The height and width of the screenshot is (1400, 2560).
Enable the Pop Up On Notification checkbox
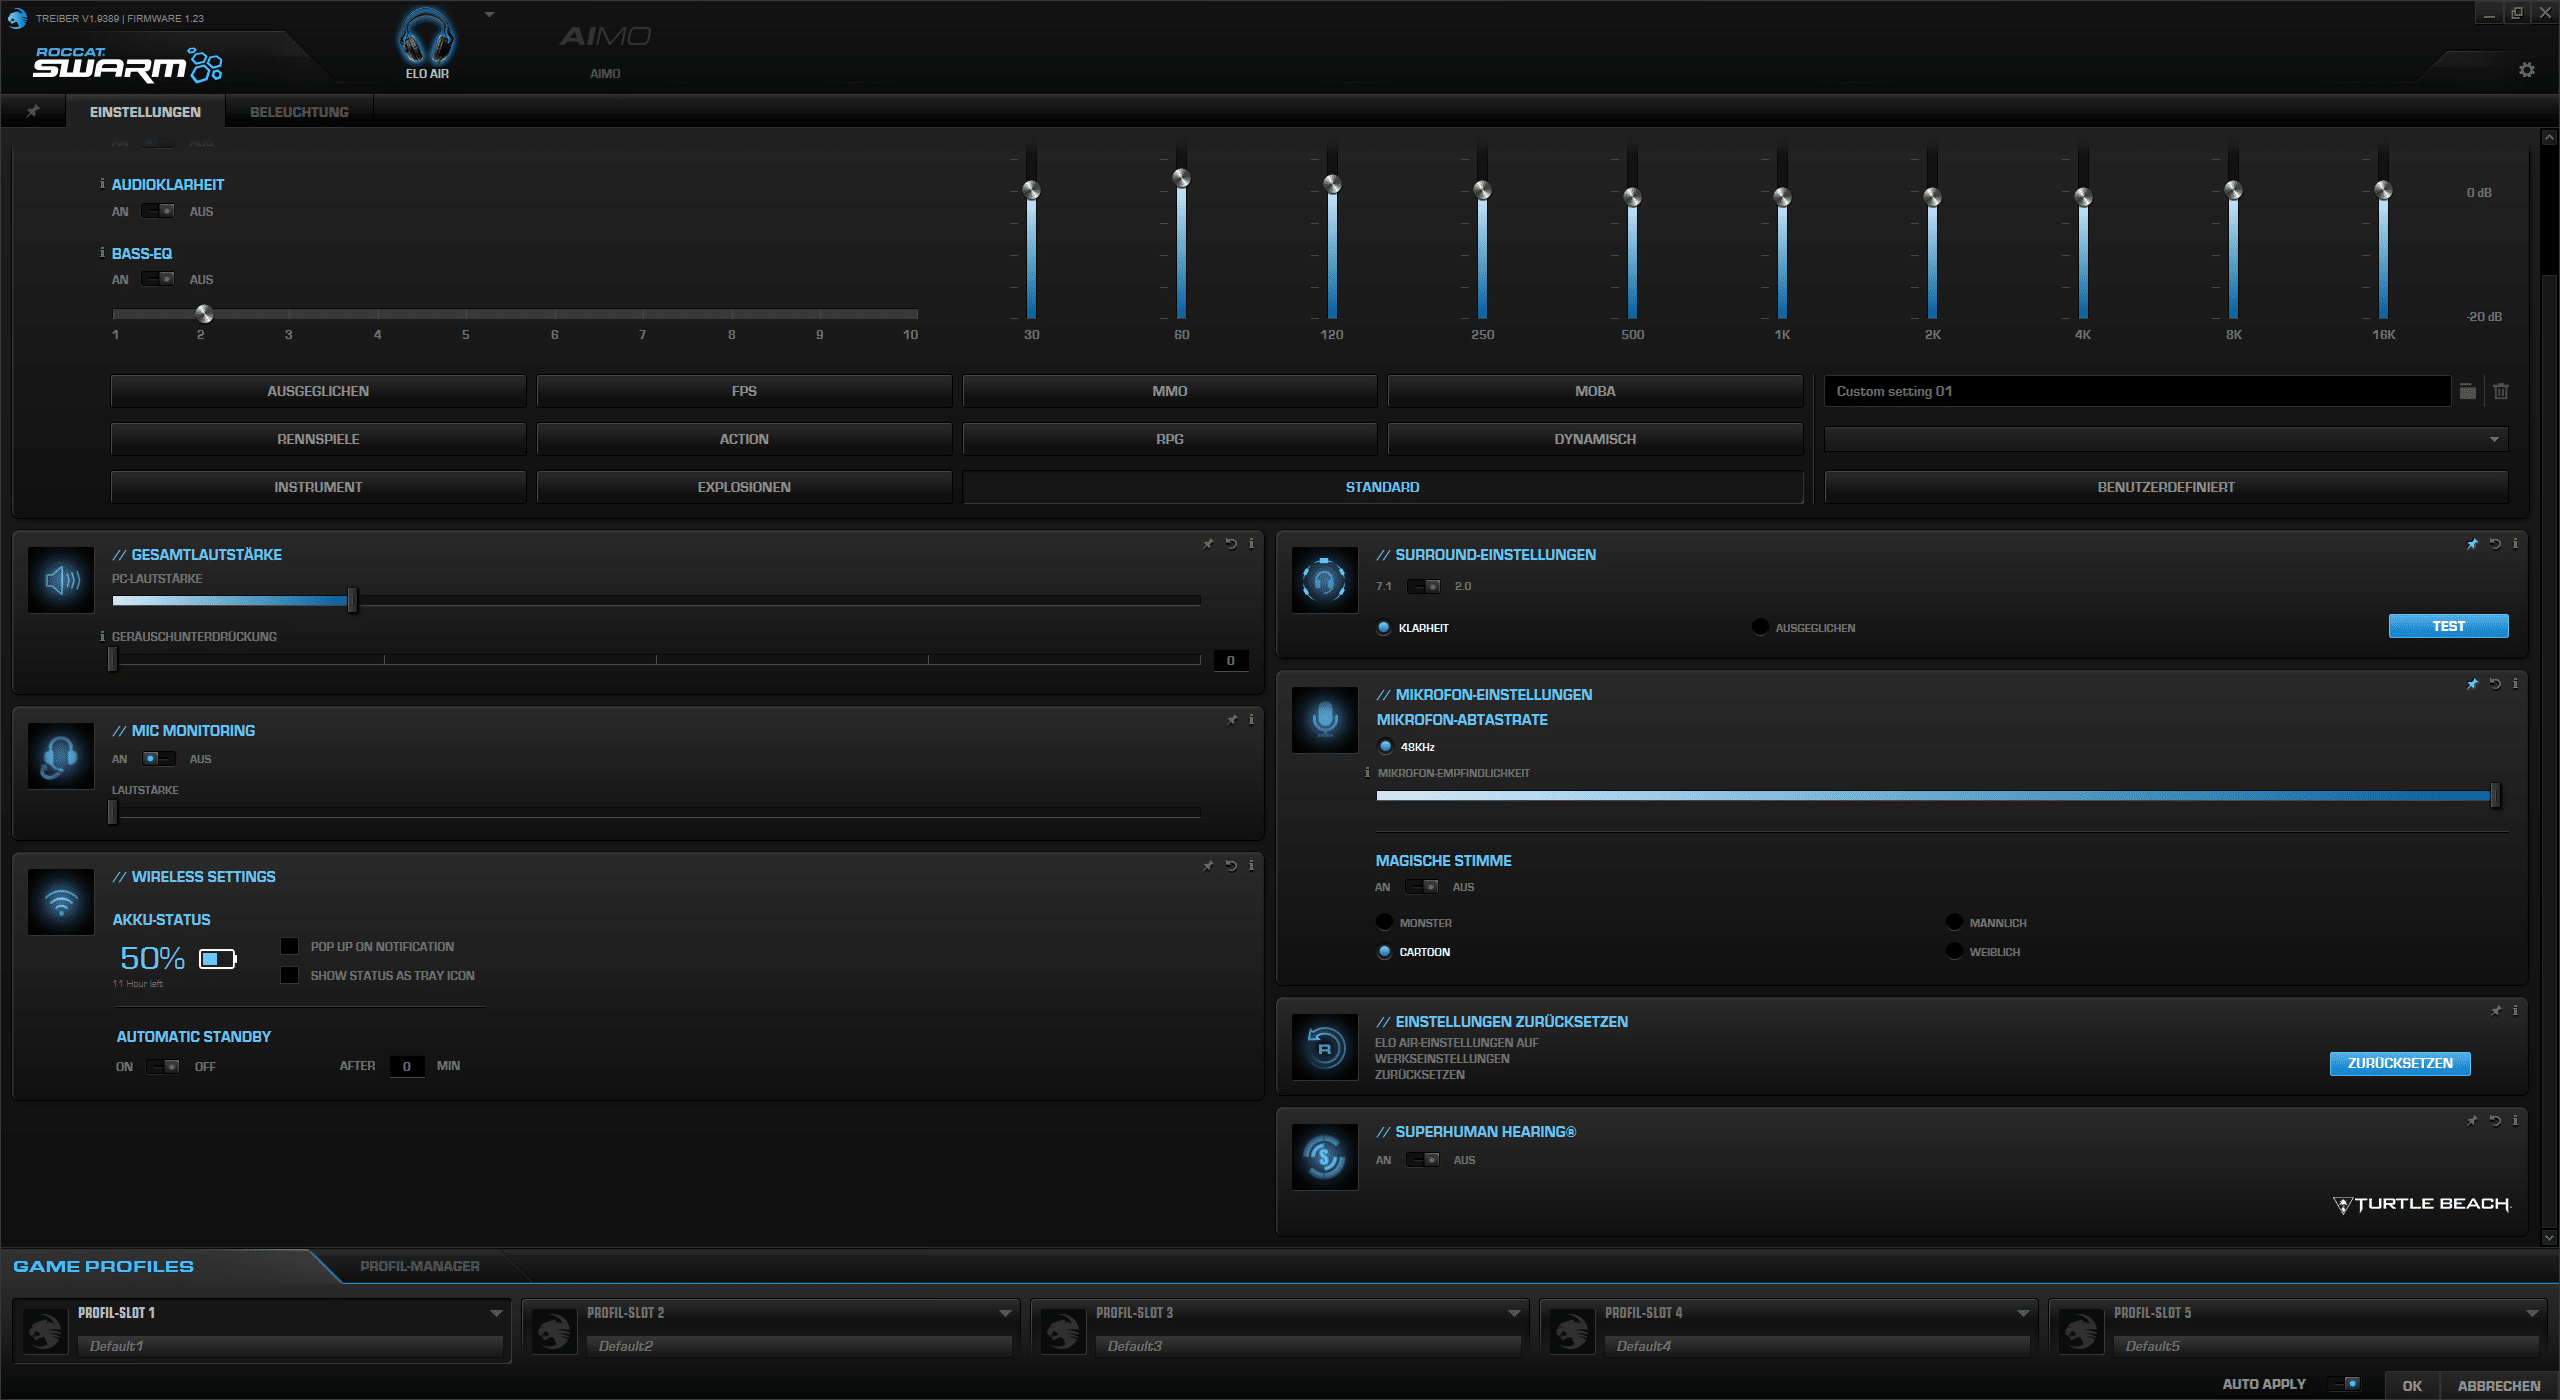tap(290, 946)
